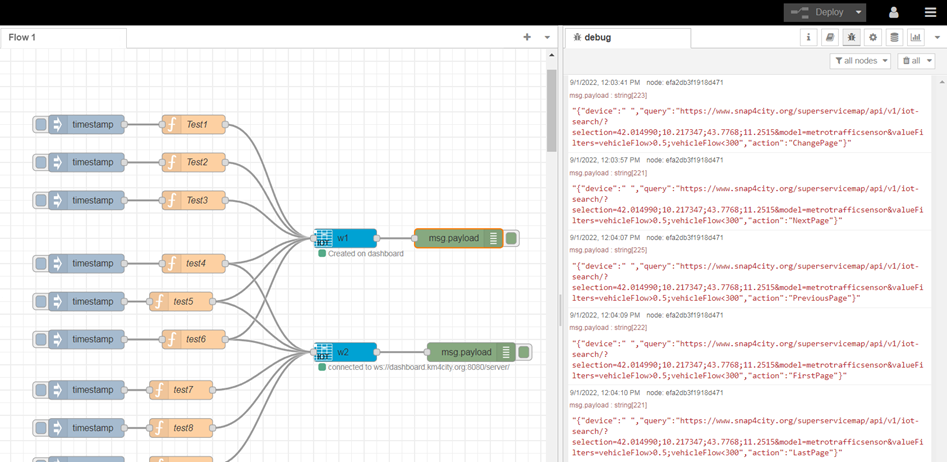Open the info sidebar panel icon
The width and height of the screenshot is (947, 462).
808,37
